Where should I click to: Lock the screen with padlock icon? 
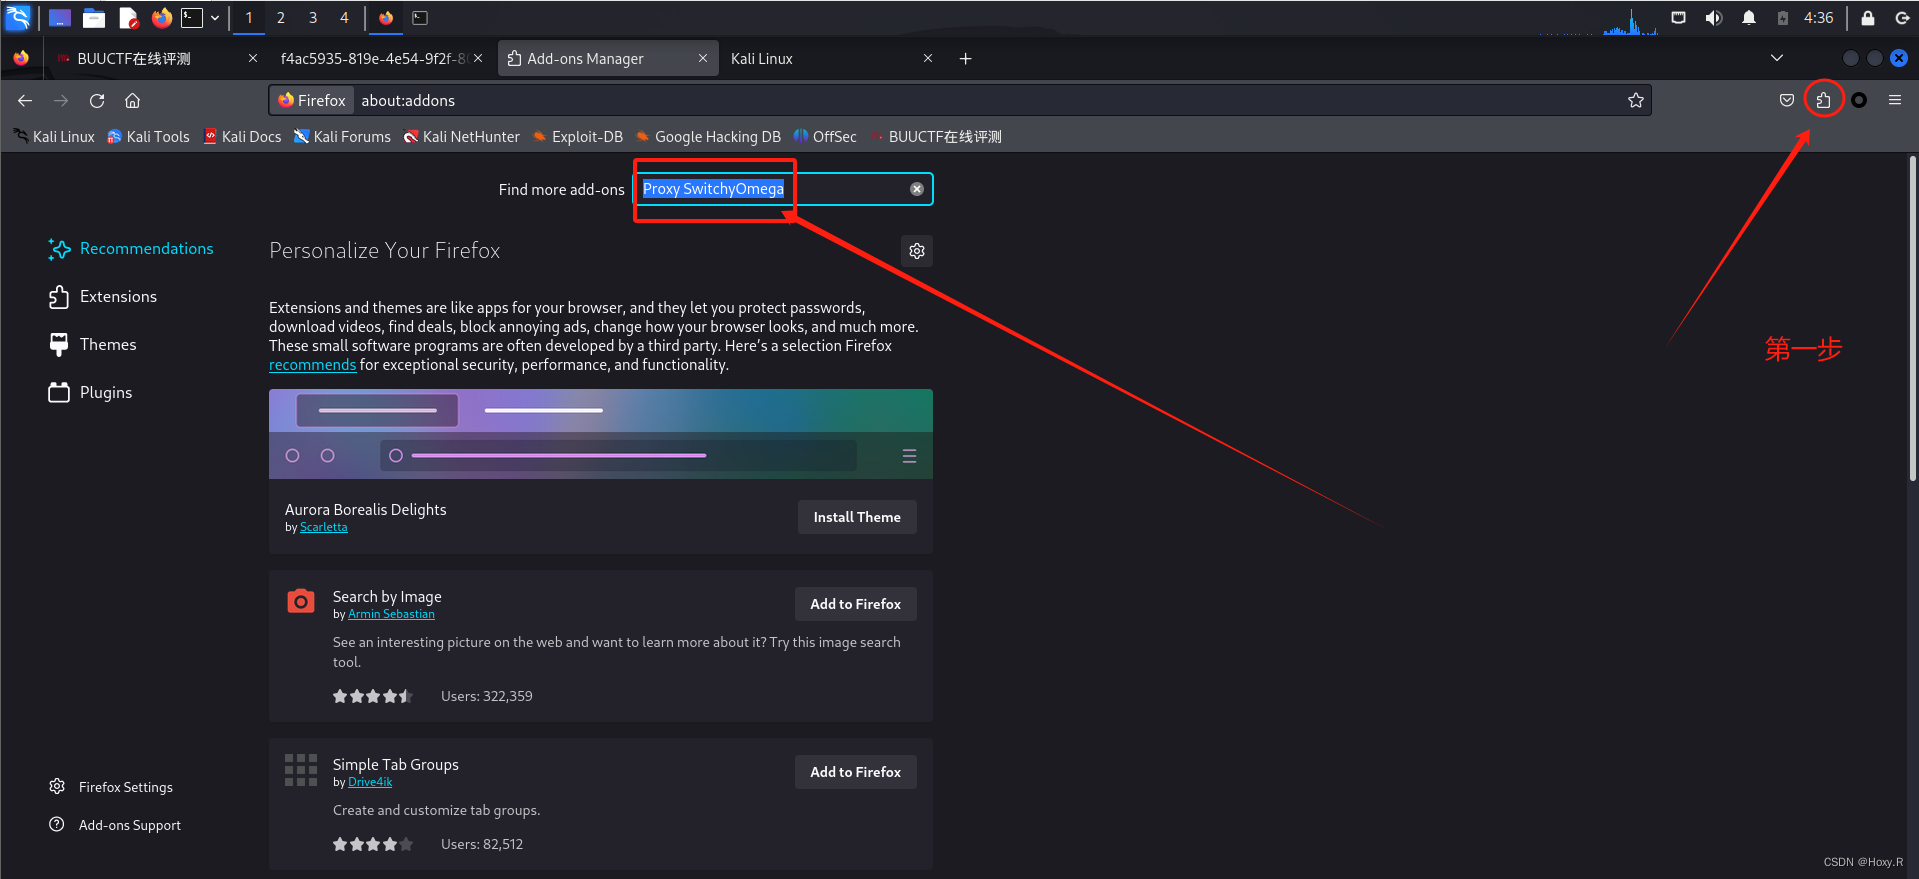point(1867,18)
